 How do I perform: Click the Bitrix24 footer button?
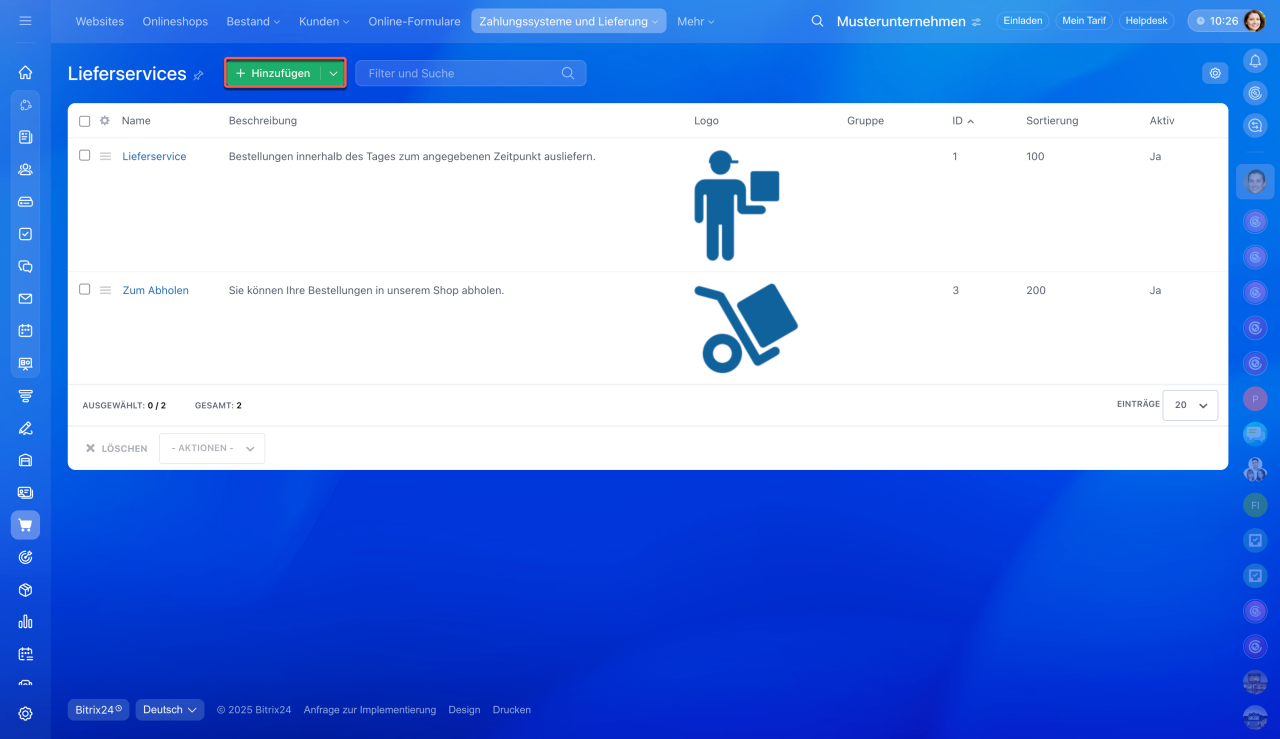[98, 710]
